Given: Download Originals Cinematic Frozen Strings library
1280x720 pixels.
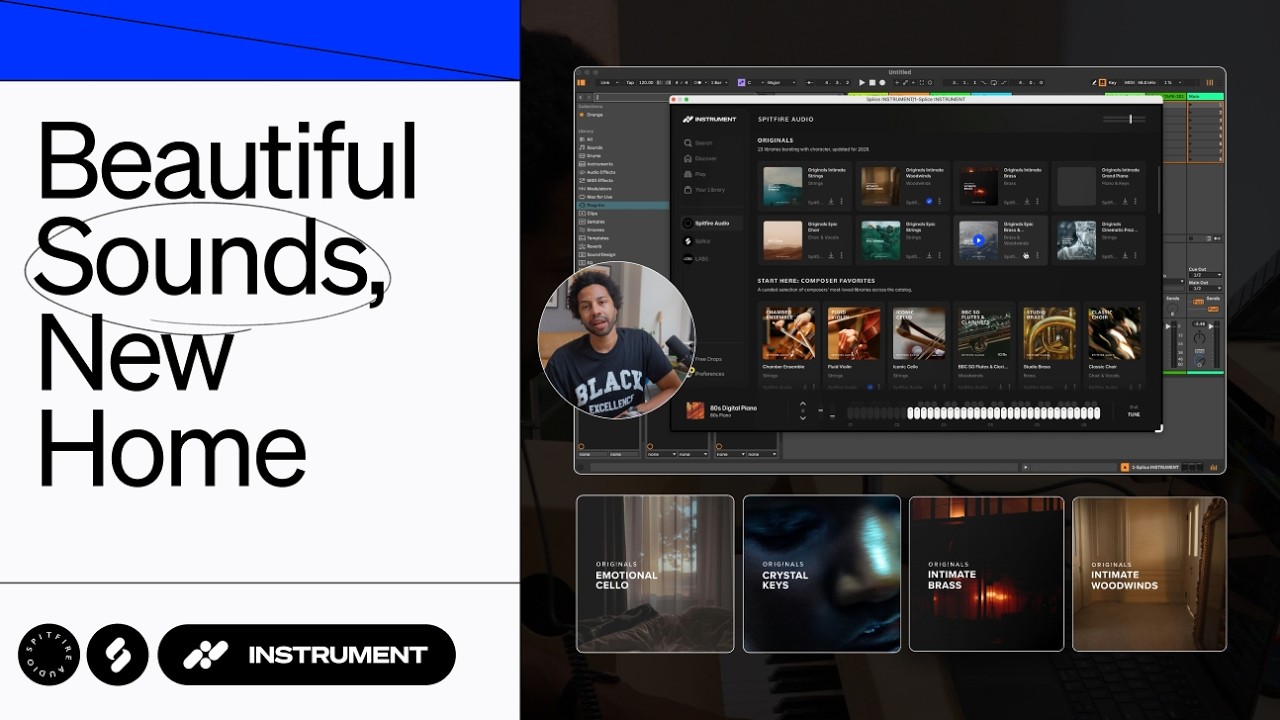Looking at the screenshot, I should pyautogui.click(x=1125, y=255).
